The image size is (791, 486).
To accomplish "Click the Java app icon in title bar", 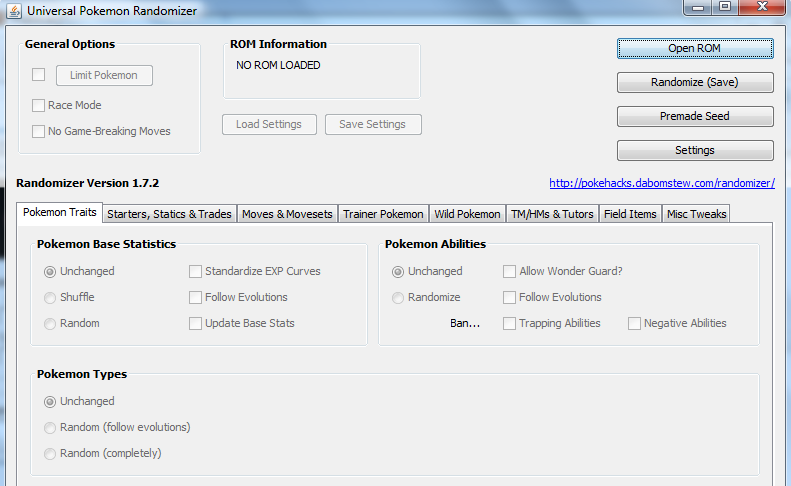I will coord(14,10).
